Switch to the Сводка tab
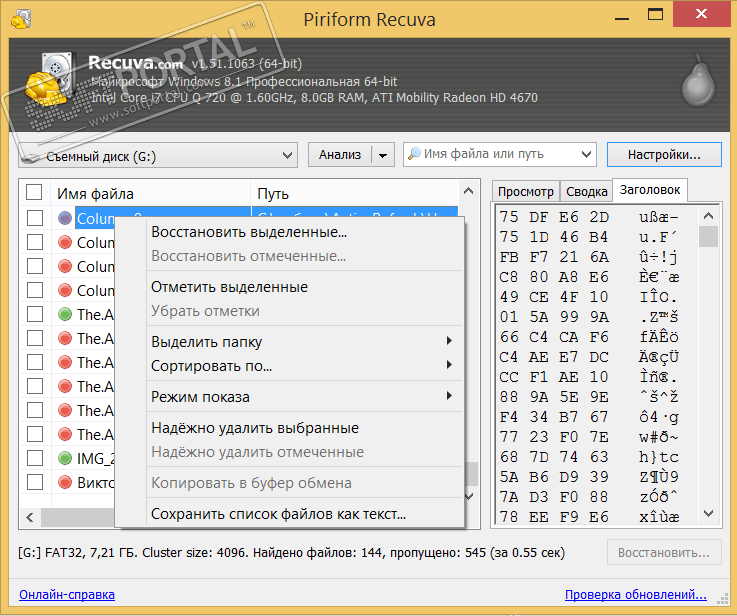The width and height of the screenshot is (737, 616). click(x=587, y=191)
